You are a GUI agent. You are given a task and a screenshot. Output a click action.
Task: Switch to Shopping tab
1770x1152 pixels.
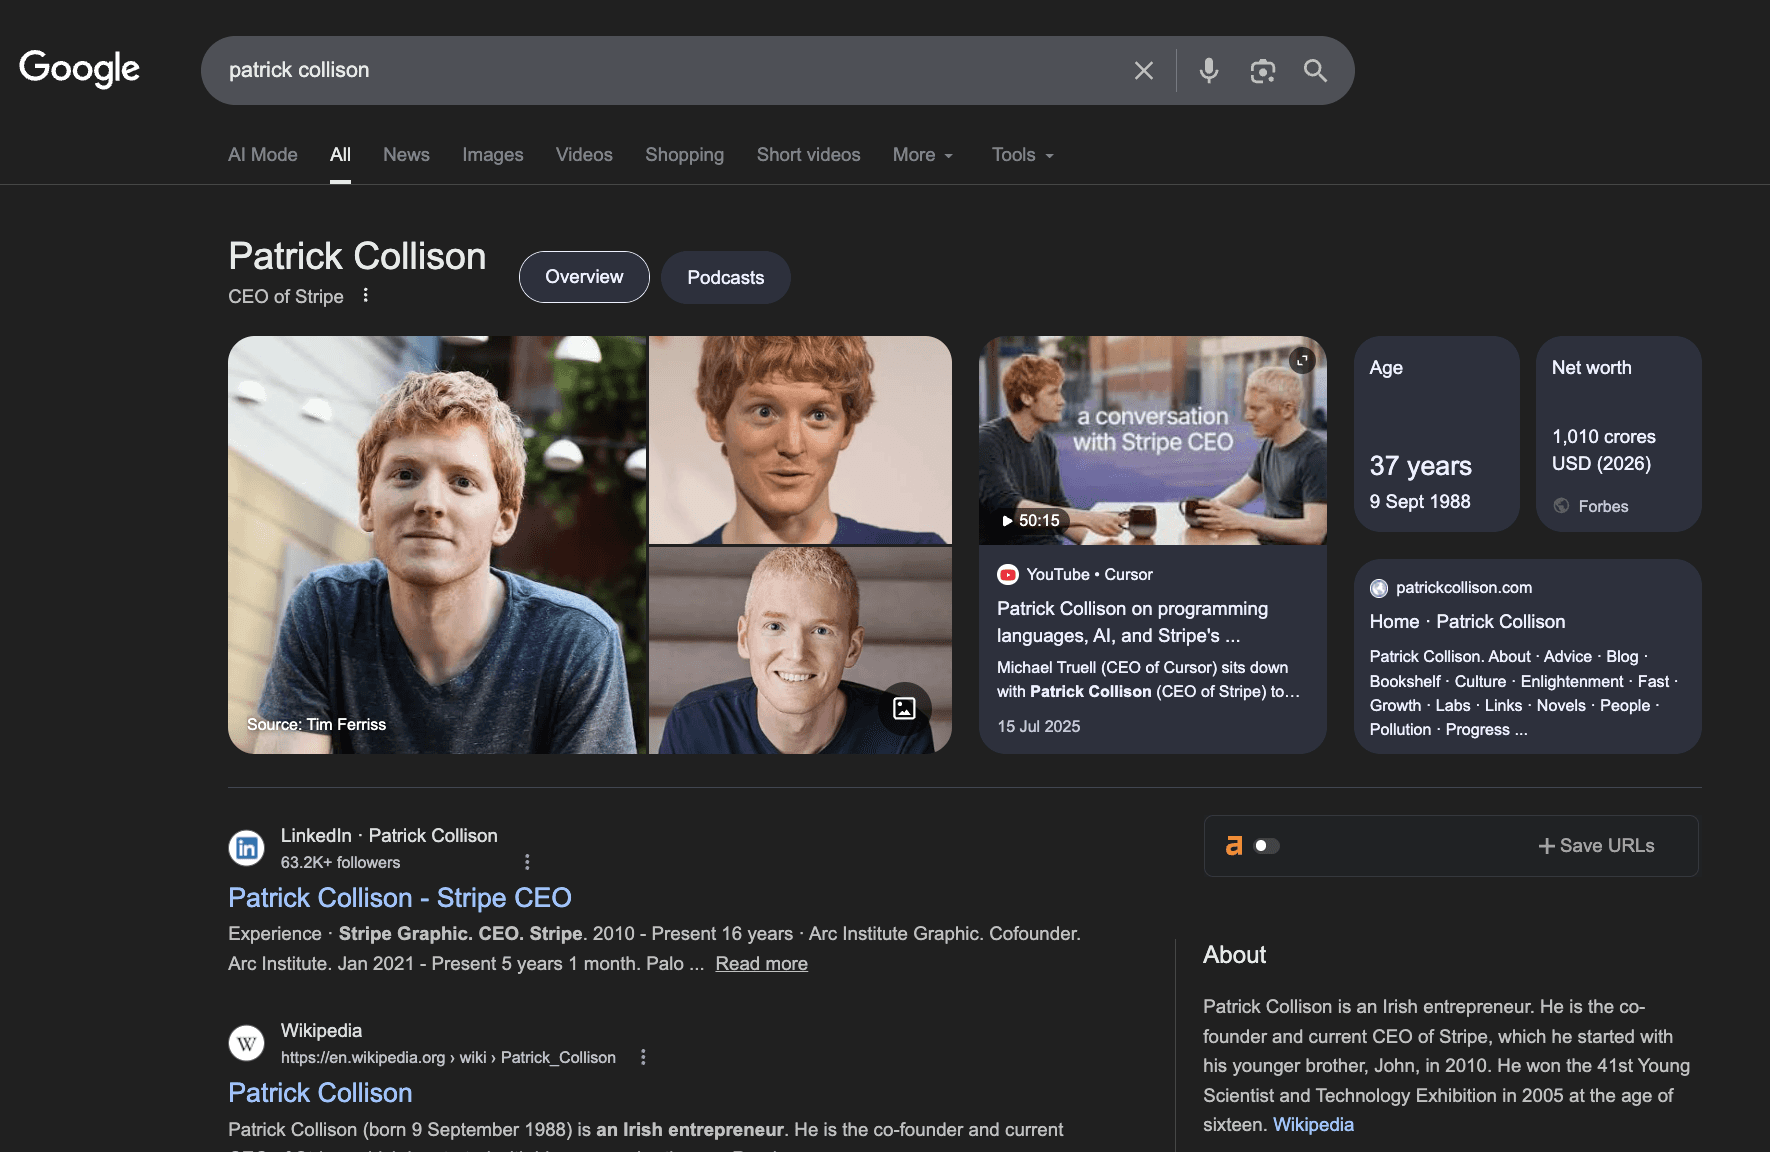pos(685,155)
